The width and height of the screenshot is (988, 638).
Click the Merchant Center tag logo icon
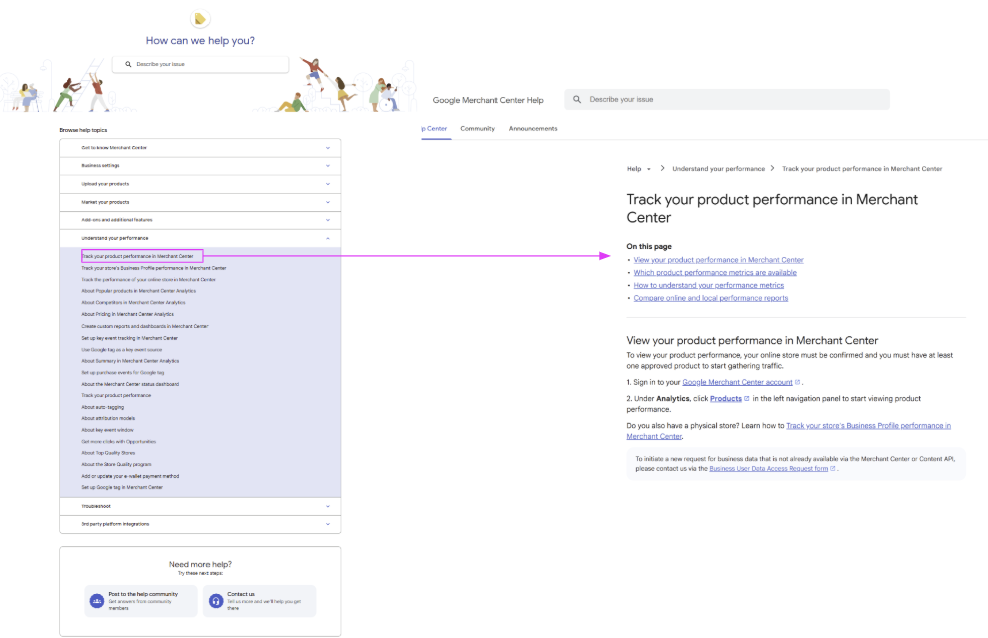click(200, 20)
